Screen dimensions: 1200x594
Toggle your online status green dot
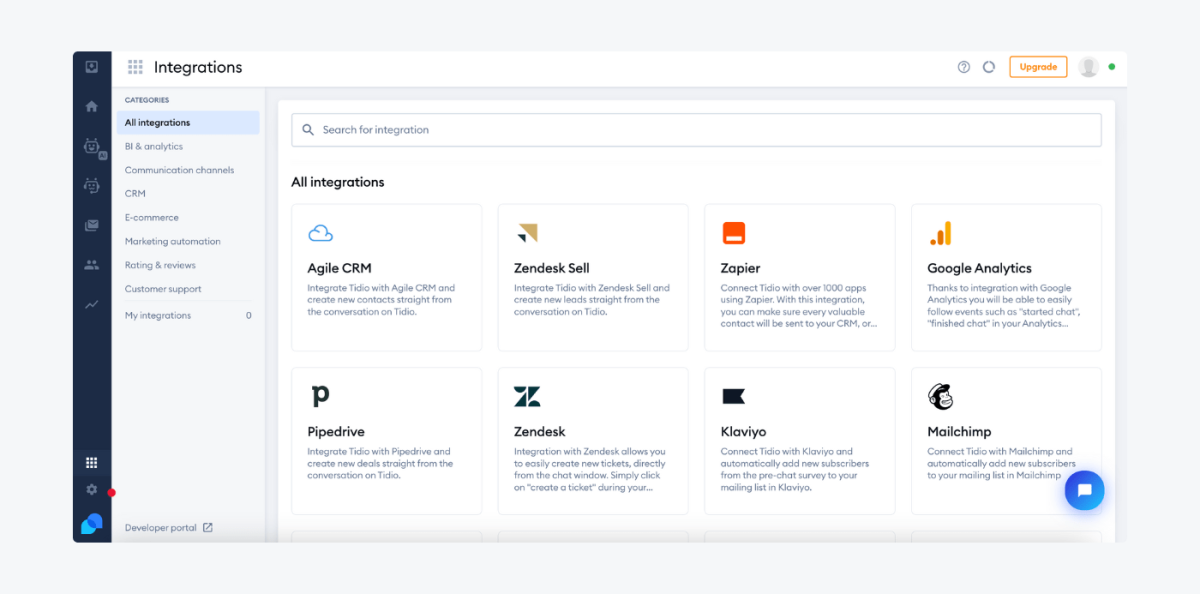[1113, 66]
